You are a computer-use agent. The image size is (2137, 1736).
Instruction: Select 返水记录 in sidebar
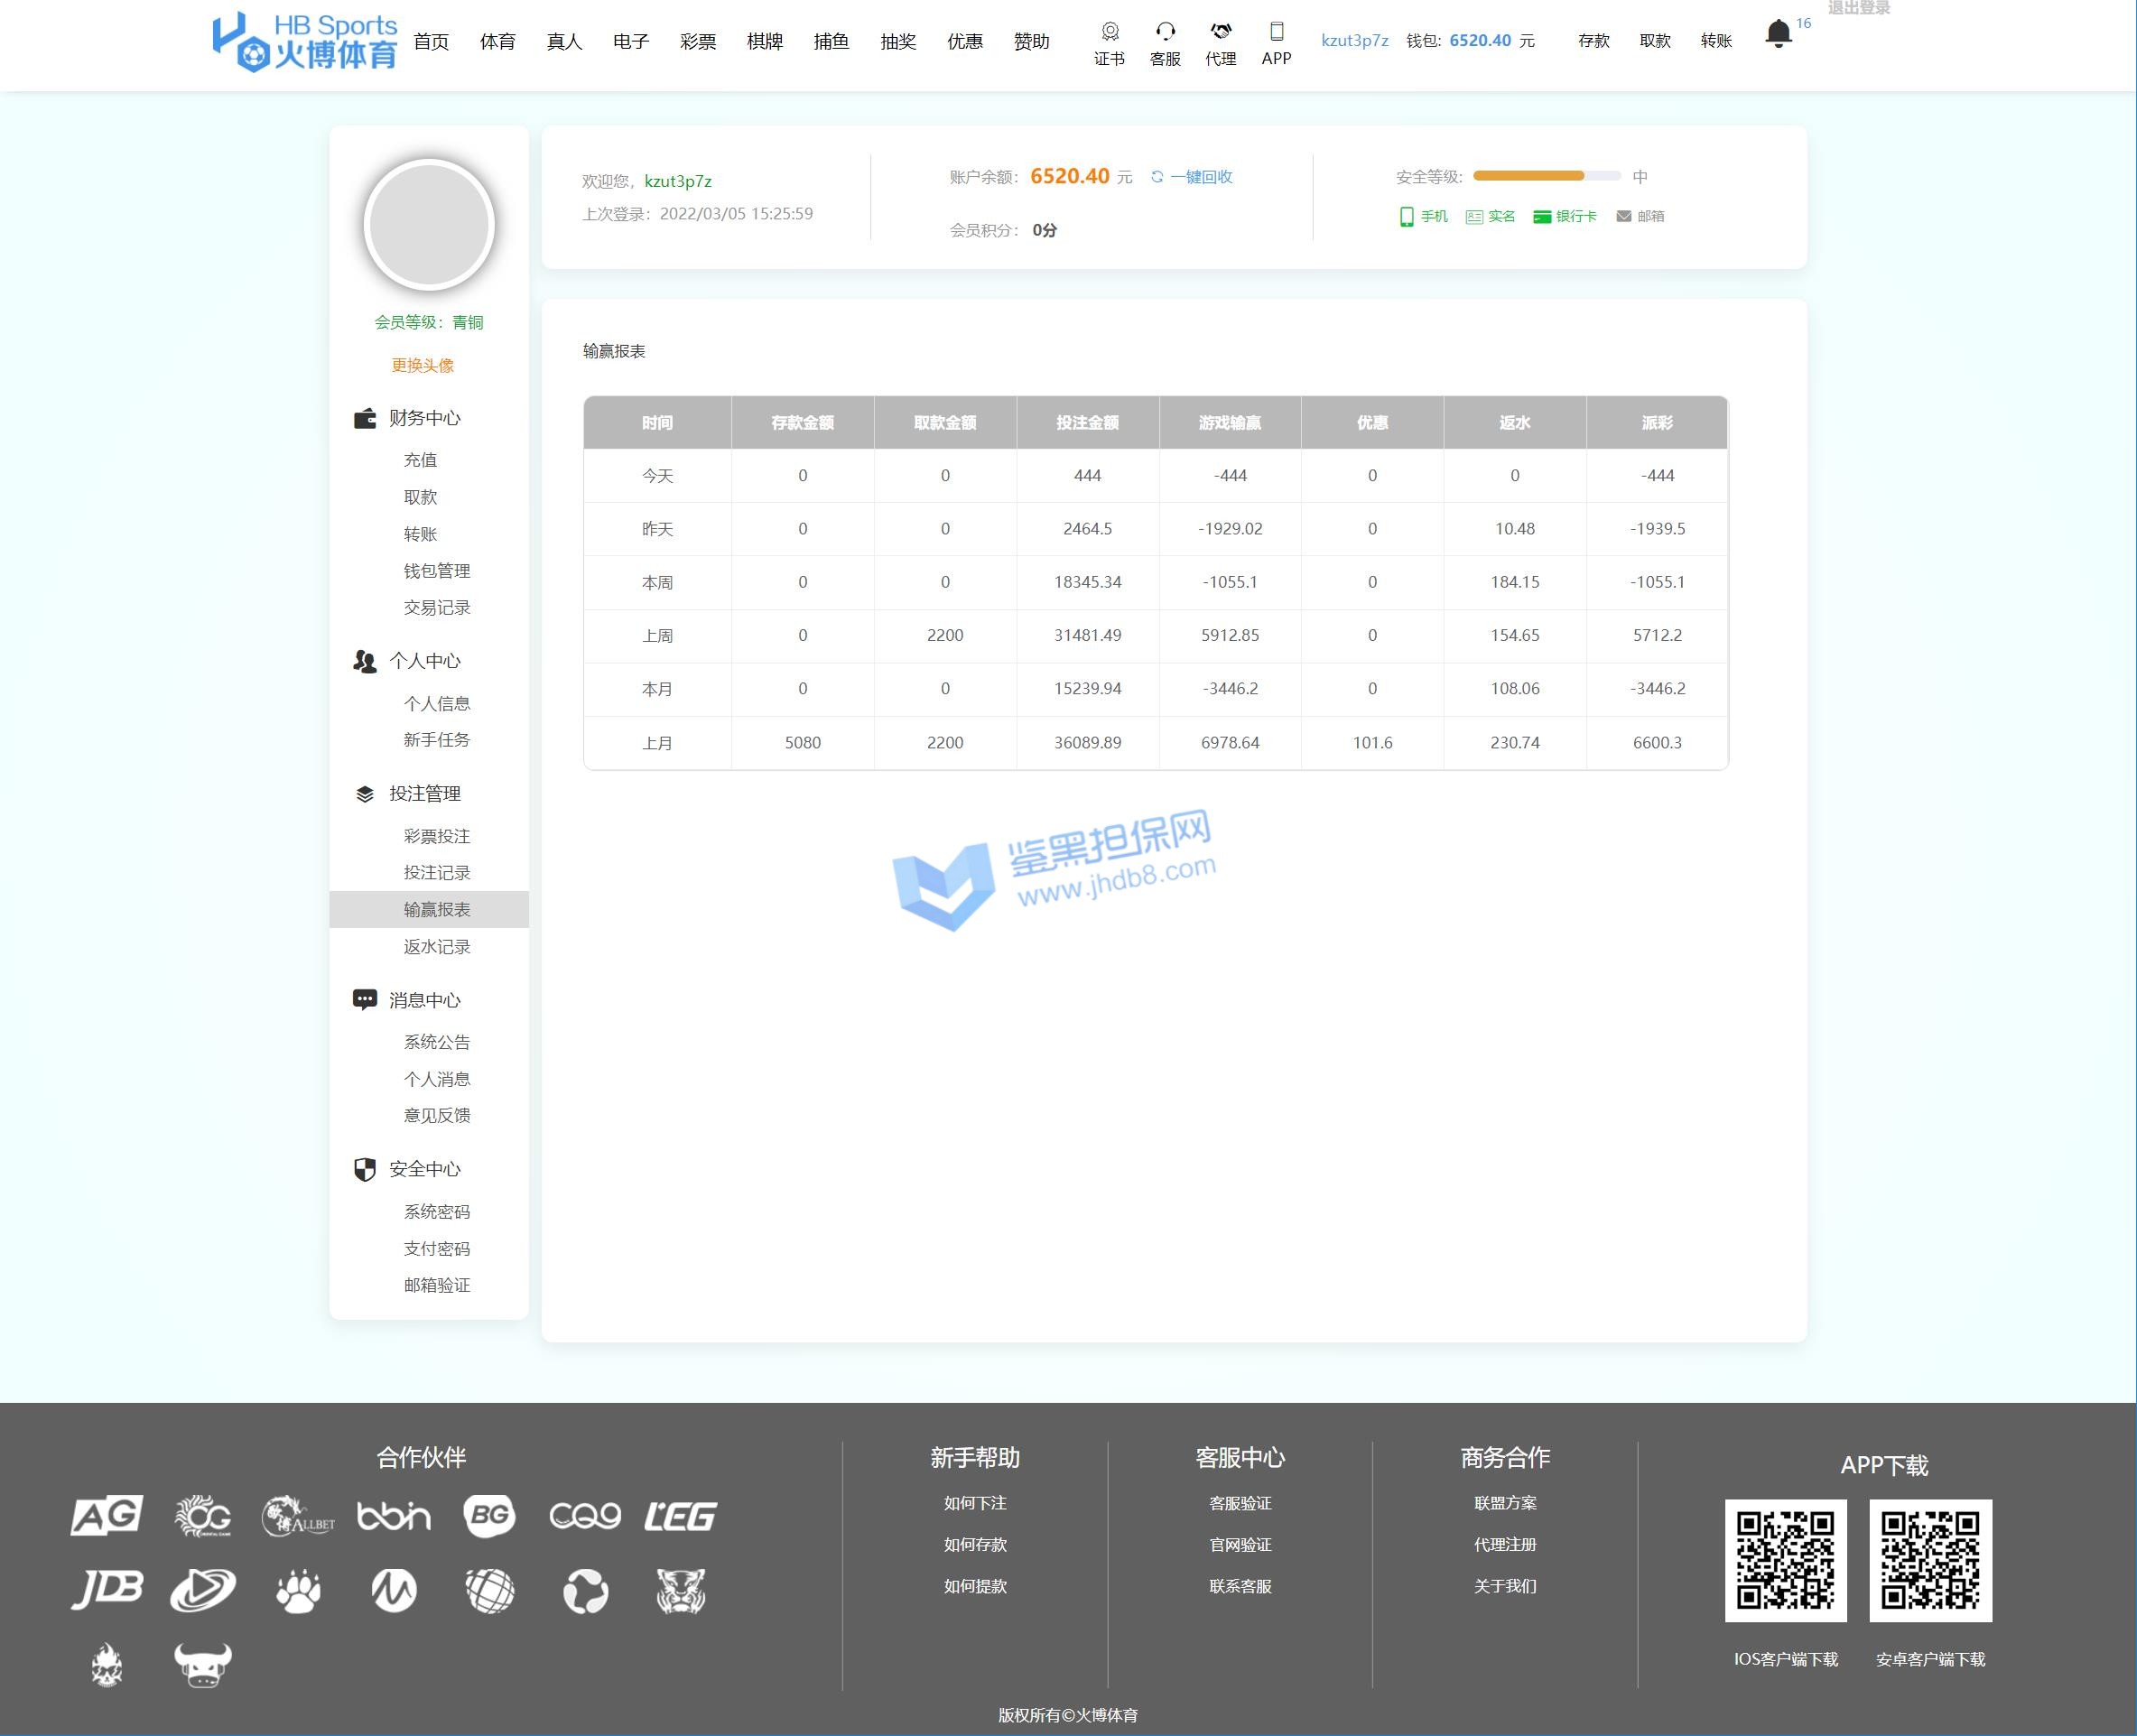coord(436,946)
